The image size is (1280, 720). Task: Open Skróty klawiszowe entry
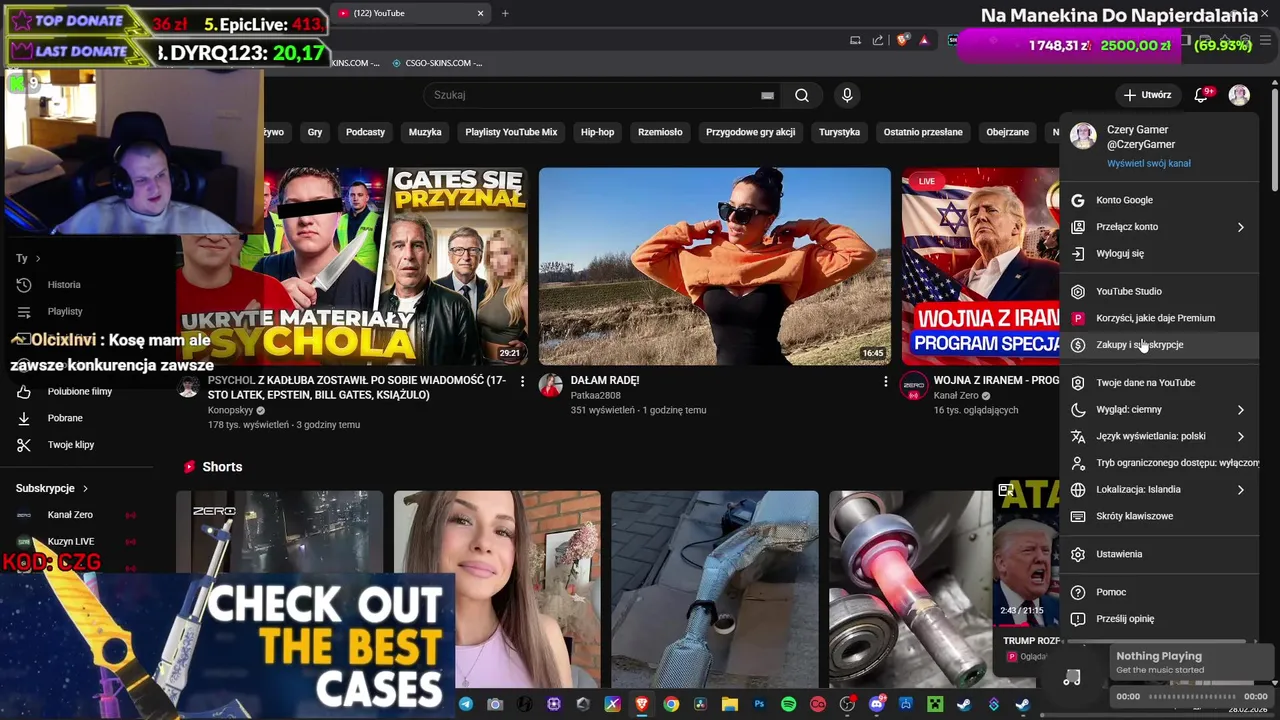[x=1160, y=516]
